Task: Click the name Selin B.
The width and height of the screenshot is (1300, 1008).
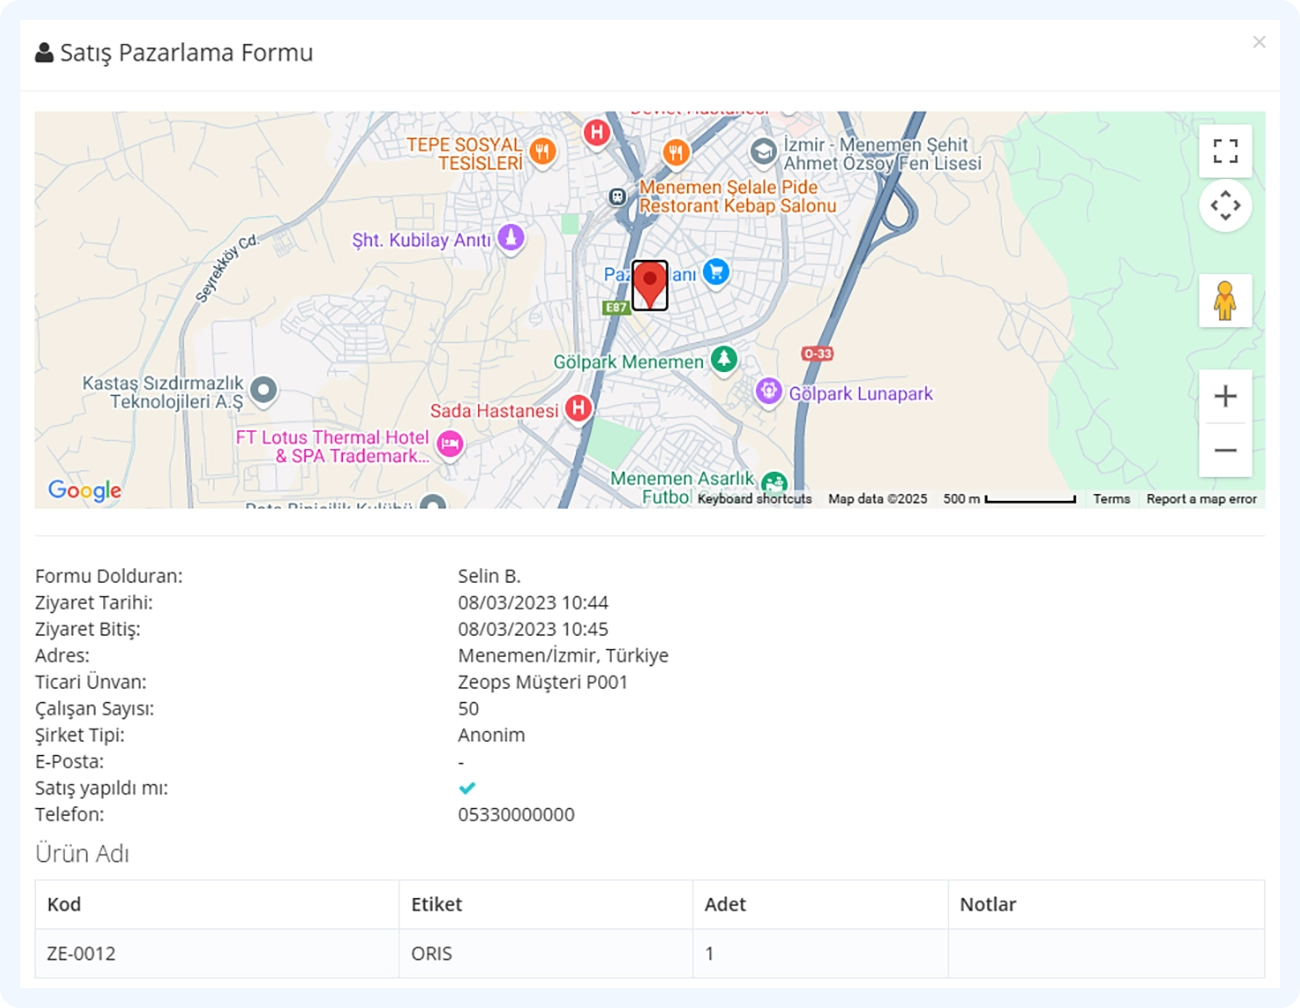Action: click(489, 576)
